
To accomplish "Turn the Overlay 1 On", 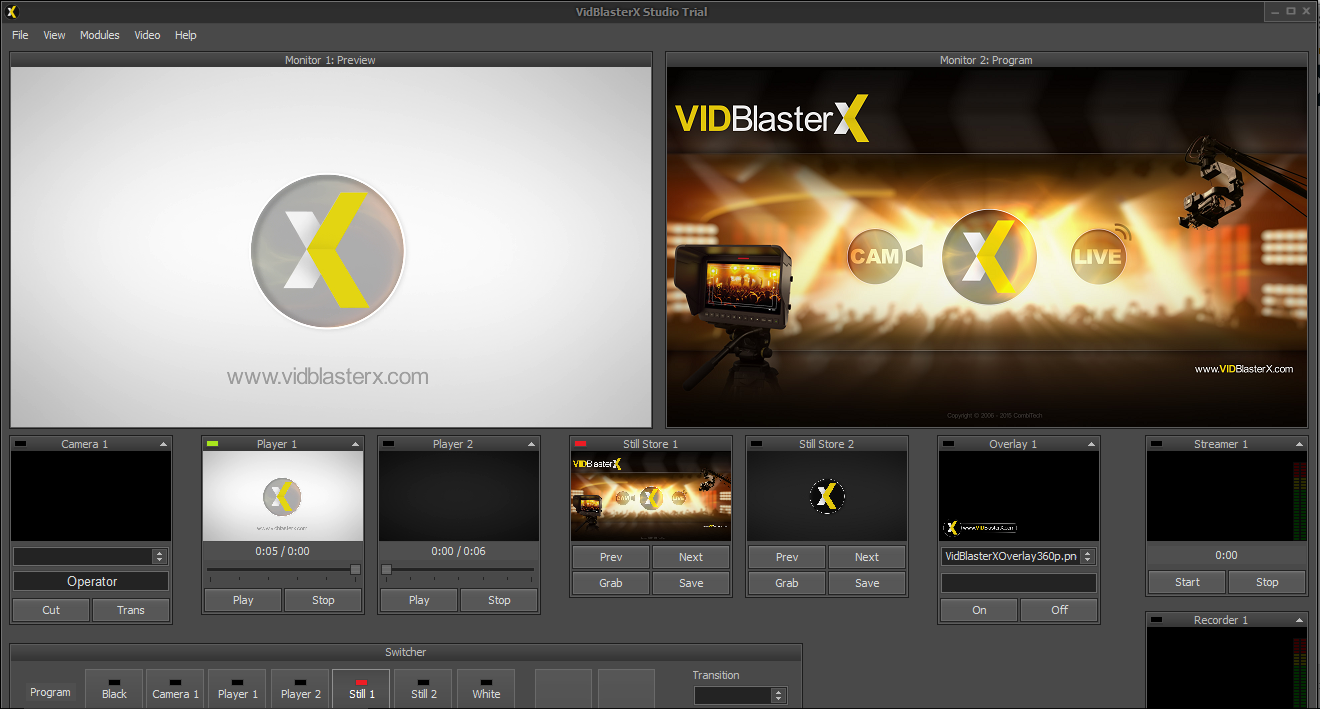I will tap(979, 610).
